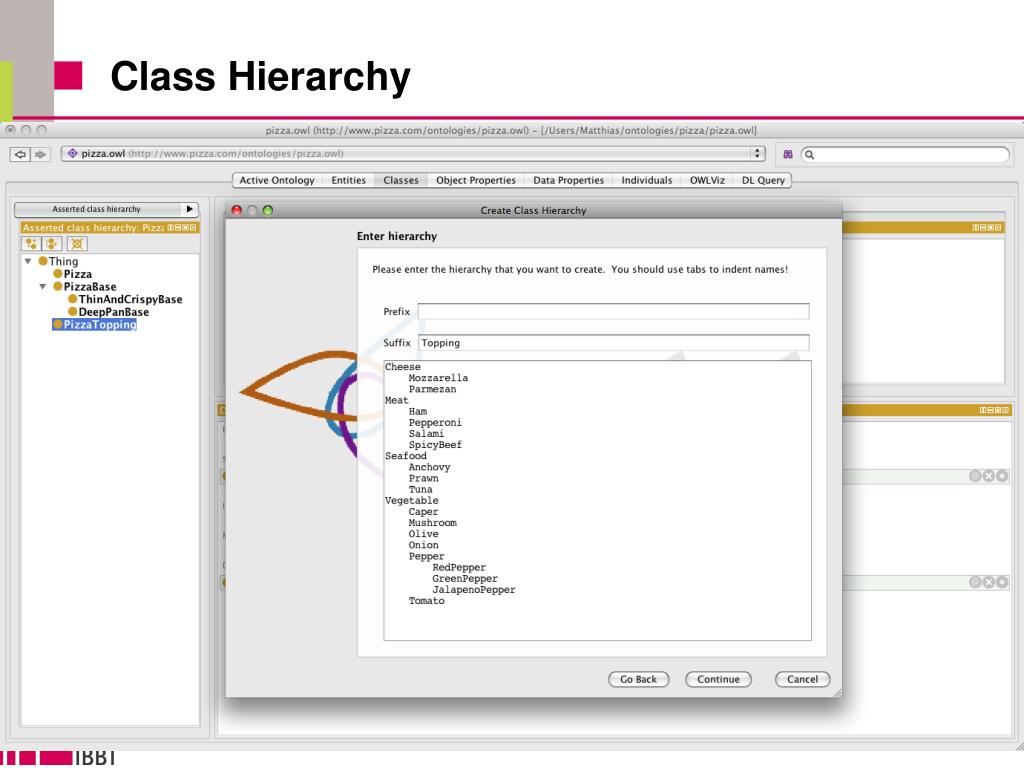Click the o edit icon in upper green row
Screen dimensions: 1024x768
[x=1002, y=476]
